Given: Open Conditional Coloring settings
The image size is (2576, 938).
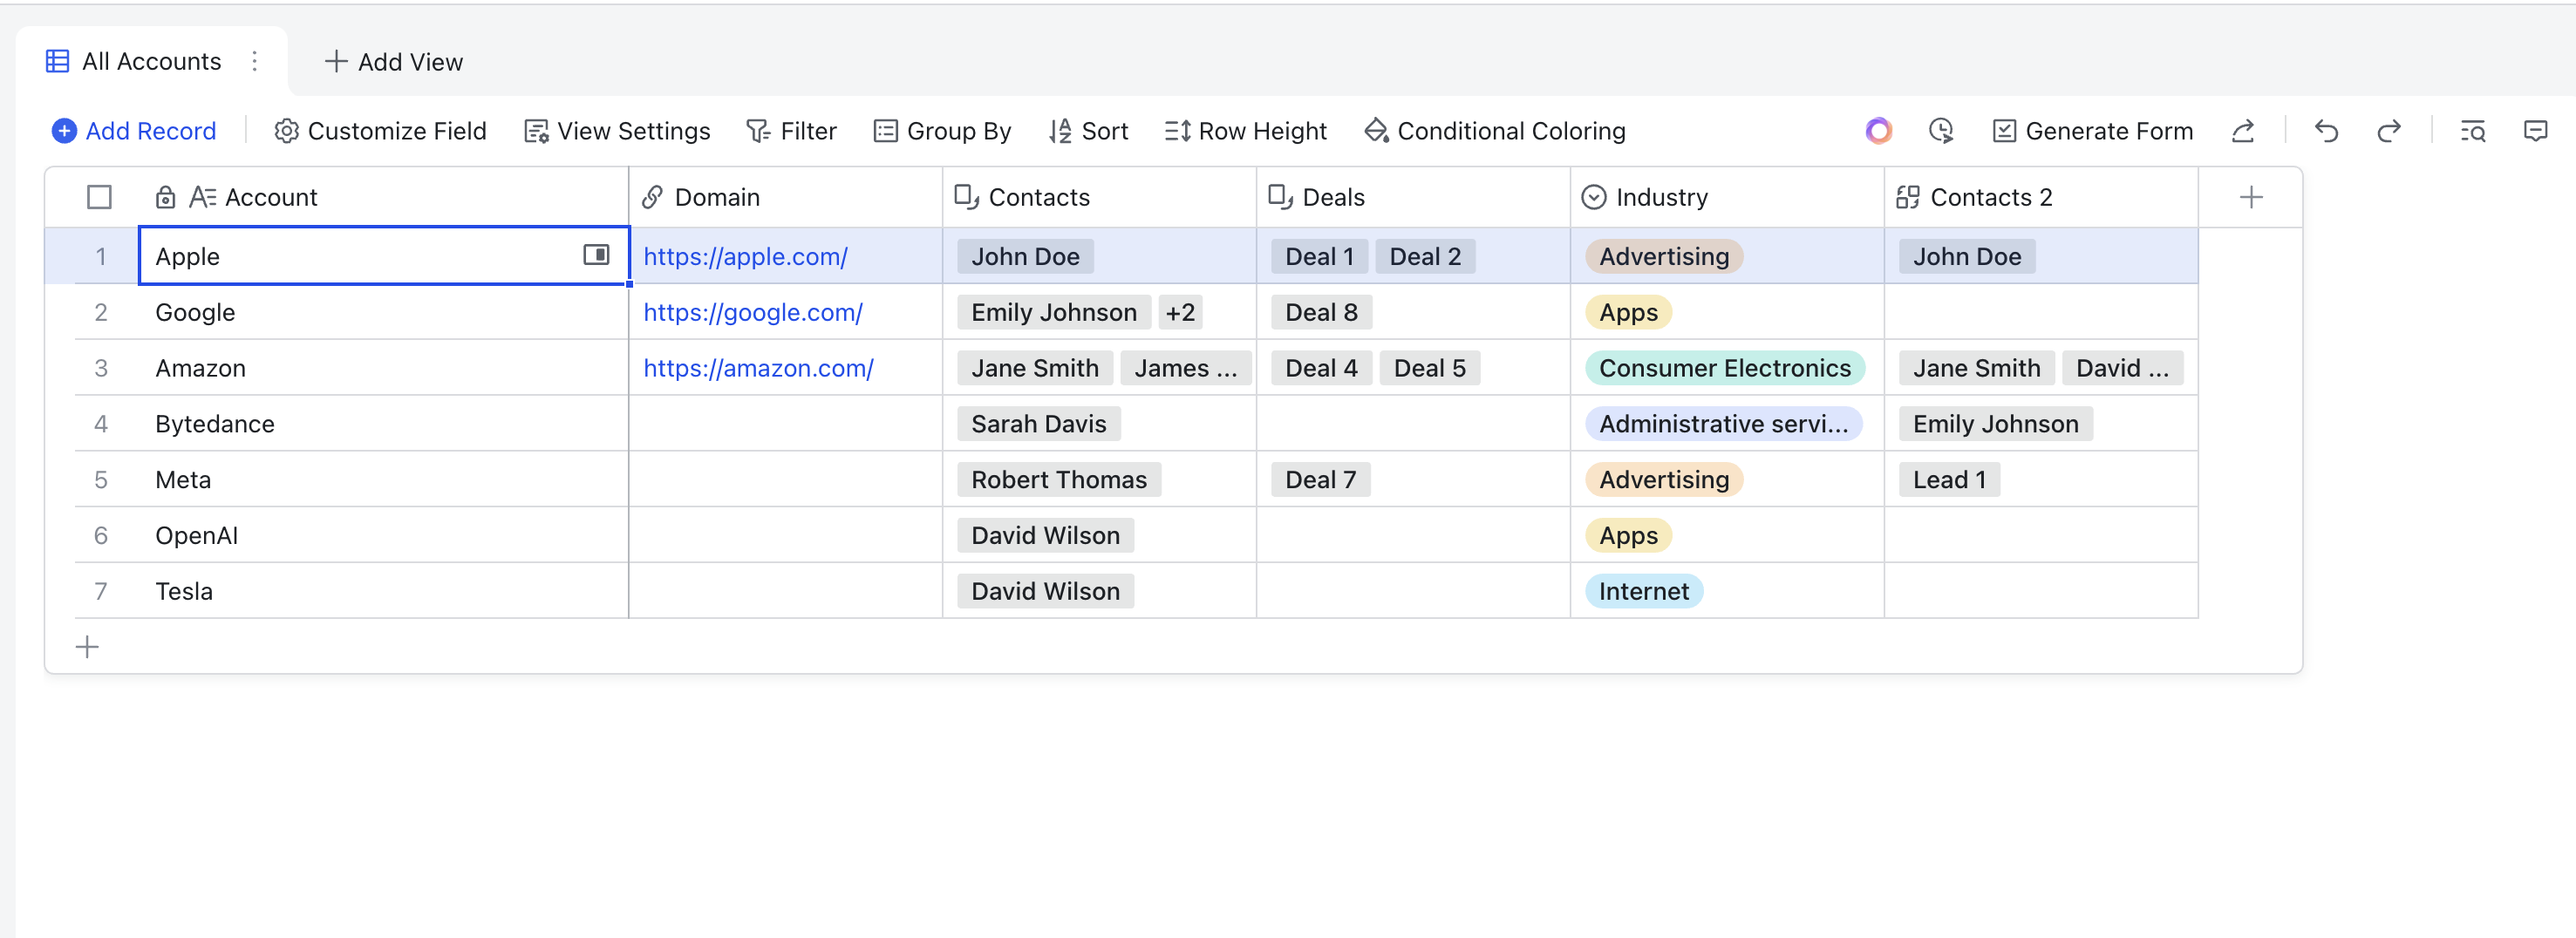Looking at the screenshot, I should click(1495, 131).
